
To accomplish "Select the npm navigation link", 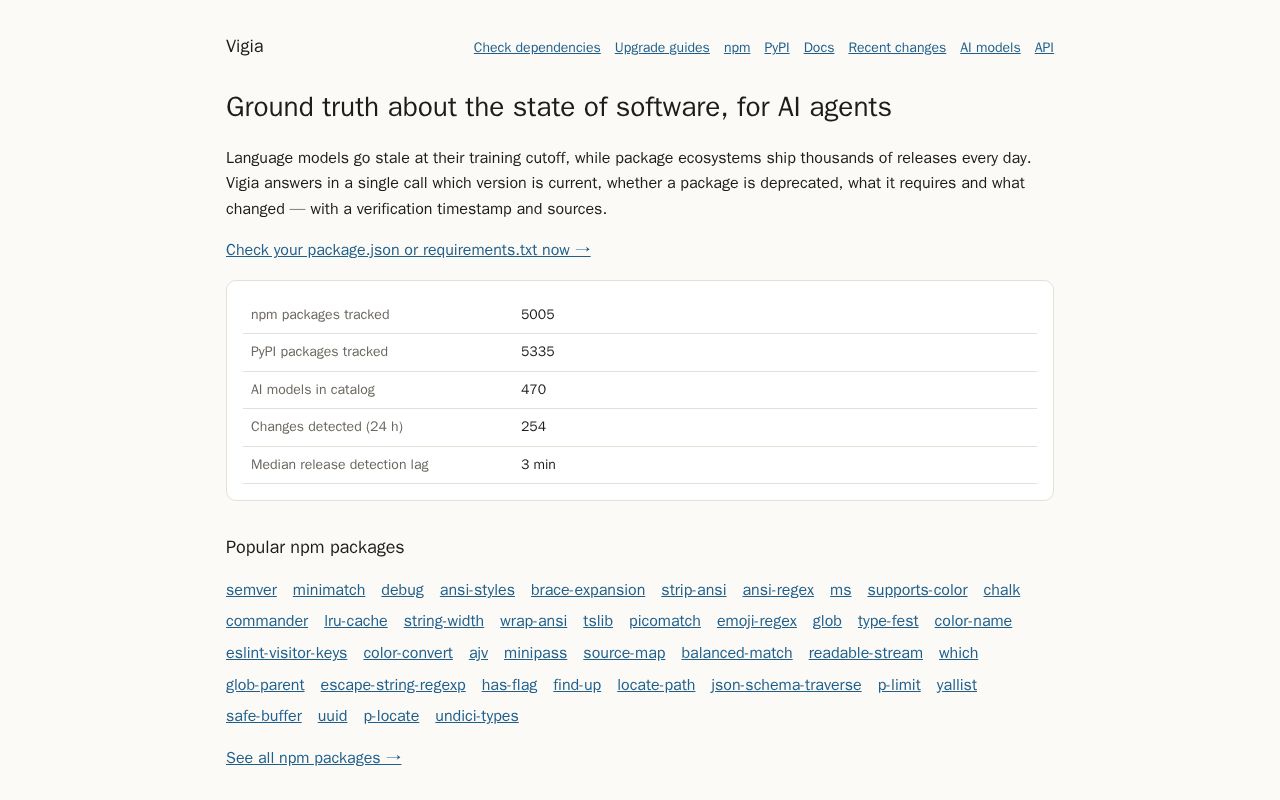I will coord(737,48).
